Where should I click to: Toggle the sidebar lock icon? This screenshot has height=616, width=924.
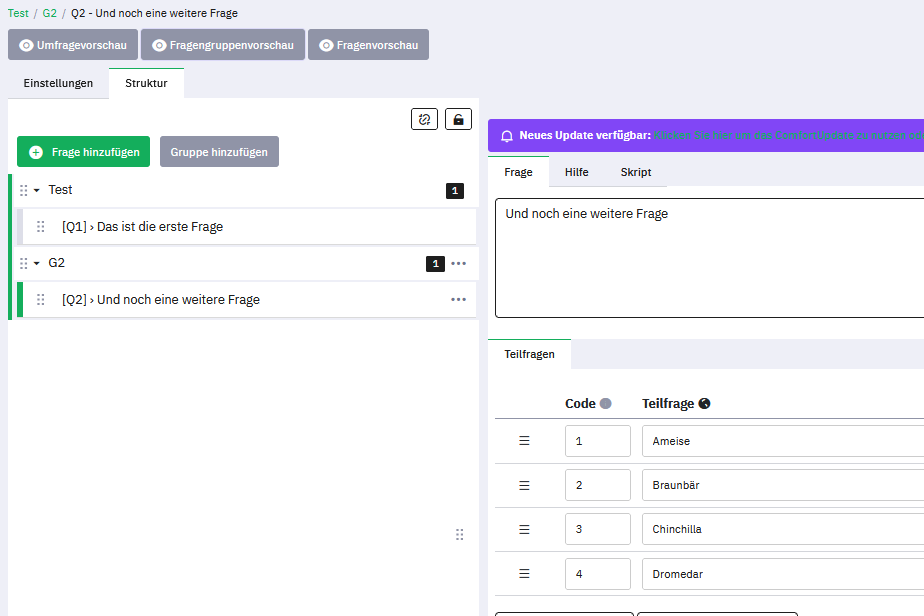point(458,119)
